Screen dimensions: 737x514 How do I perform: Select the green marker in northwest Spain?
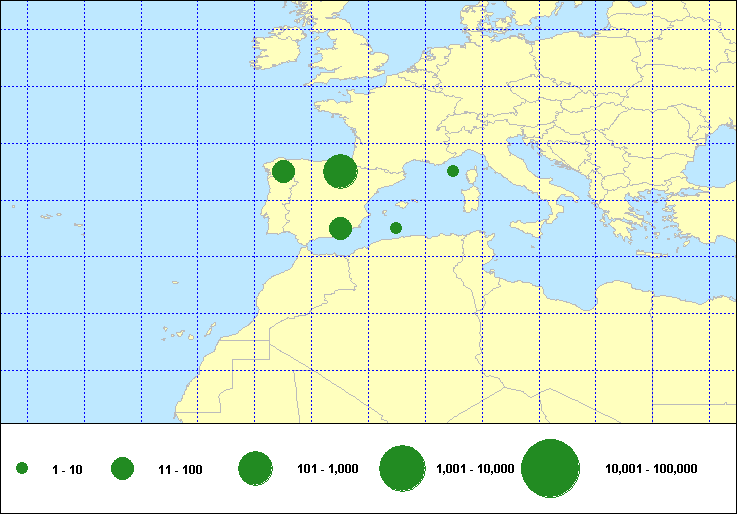click(283, 171)
